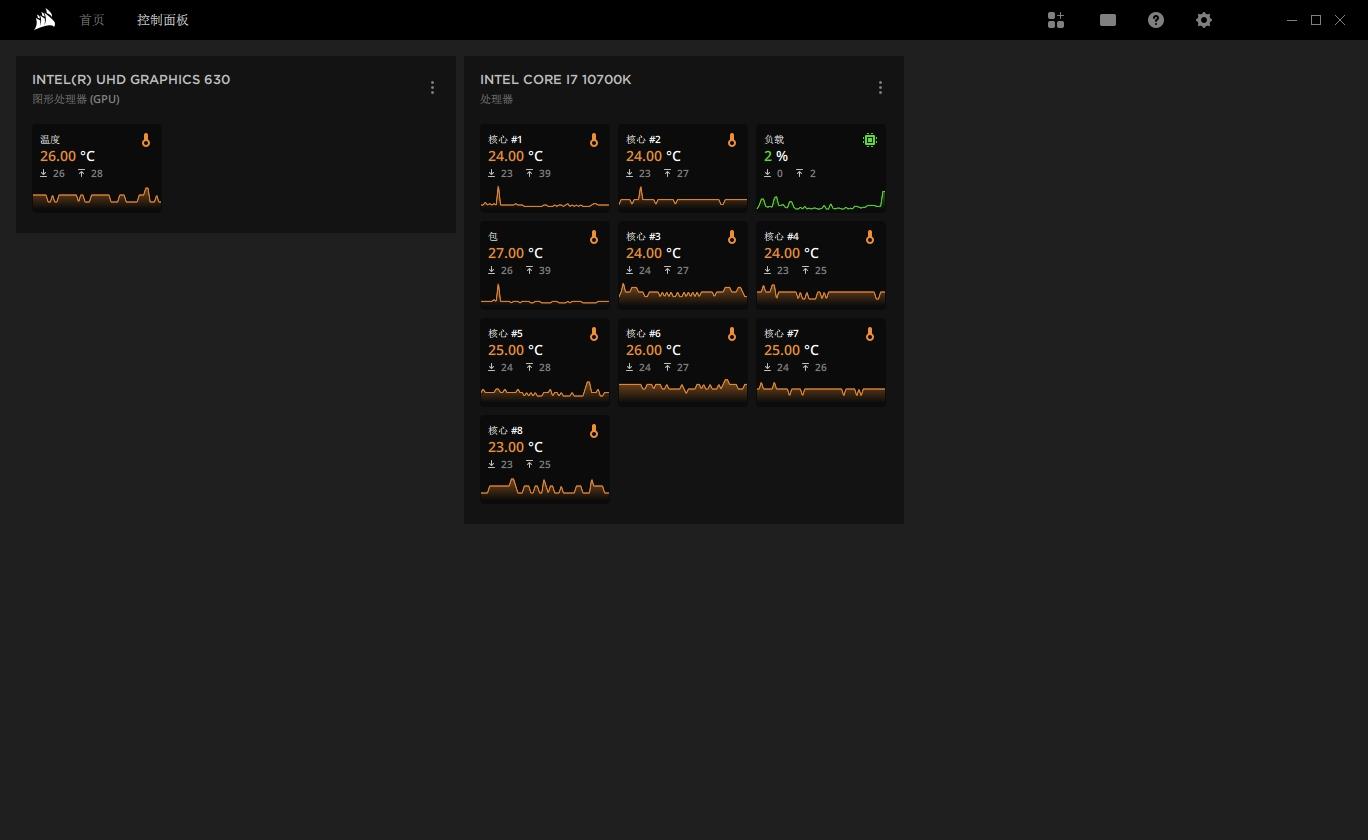Screen dimensions: 1368x840
Task: Click the thermometer icon on the 核心 #3 card
Action: click(x=732, y=237)
